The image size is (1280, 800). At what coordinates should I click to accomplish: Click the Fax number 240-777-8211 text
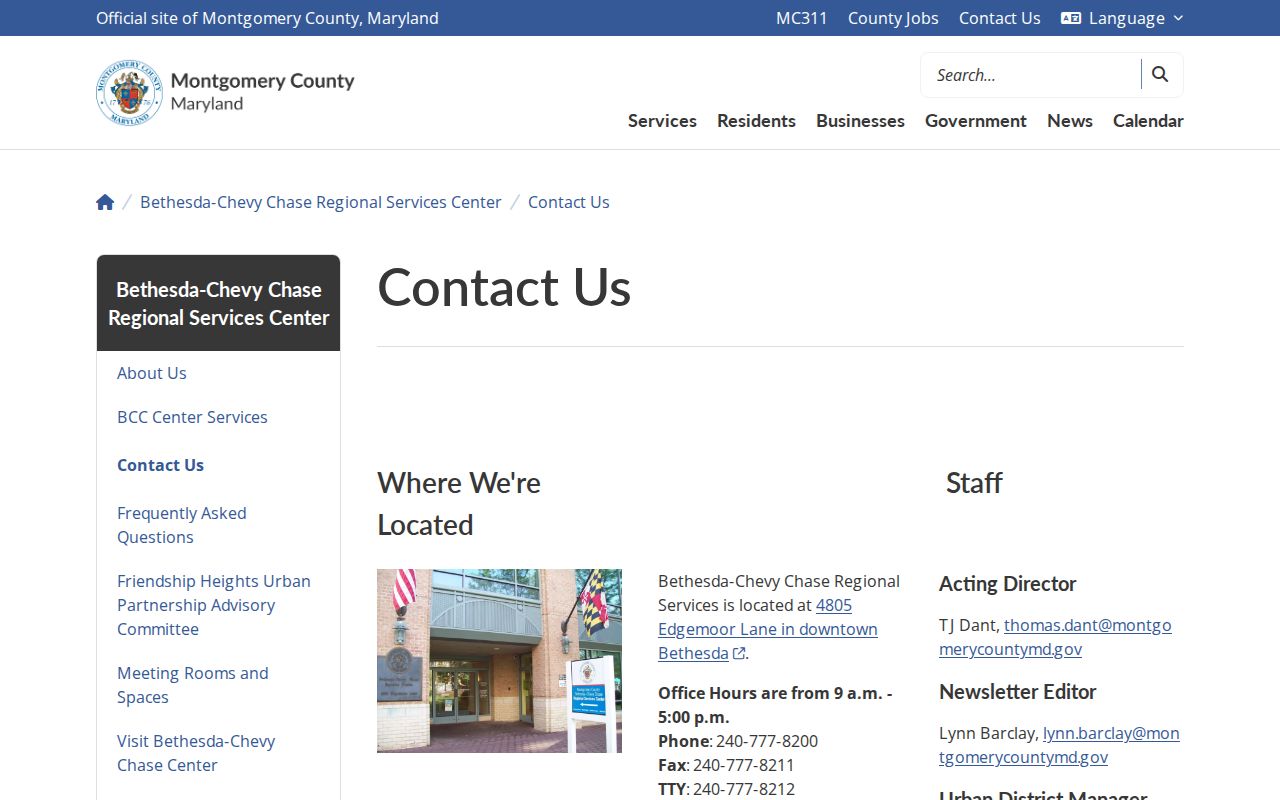coord(744,765)
